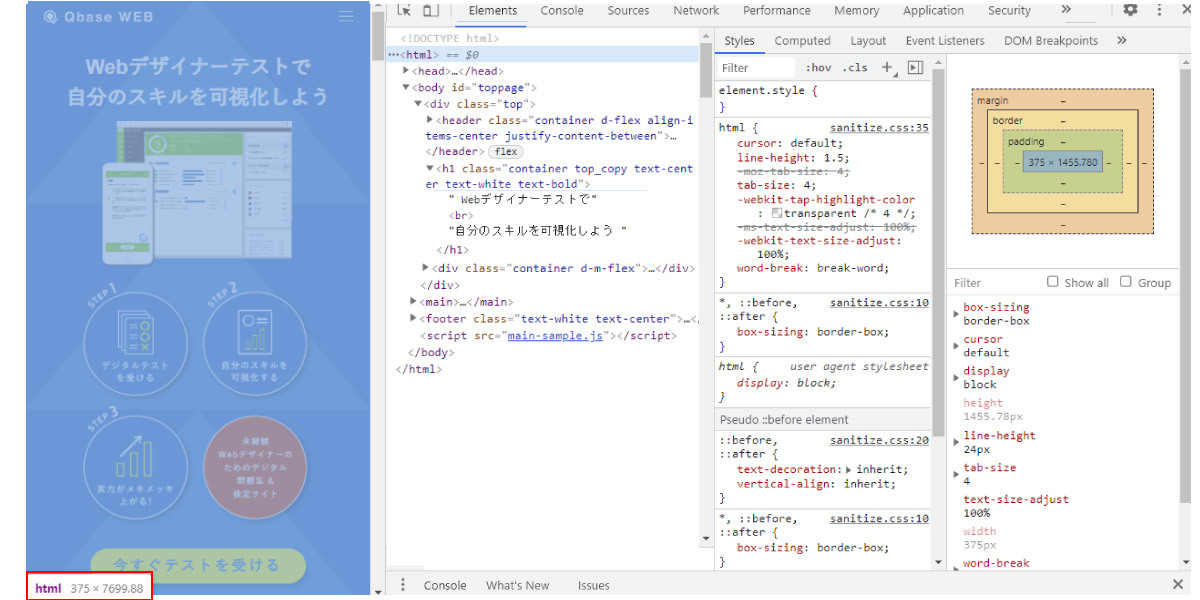1200x600 pixels.
Task: Click the transparent color swatch
Action: tap(776, 213)
